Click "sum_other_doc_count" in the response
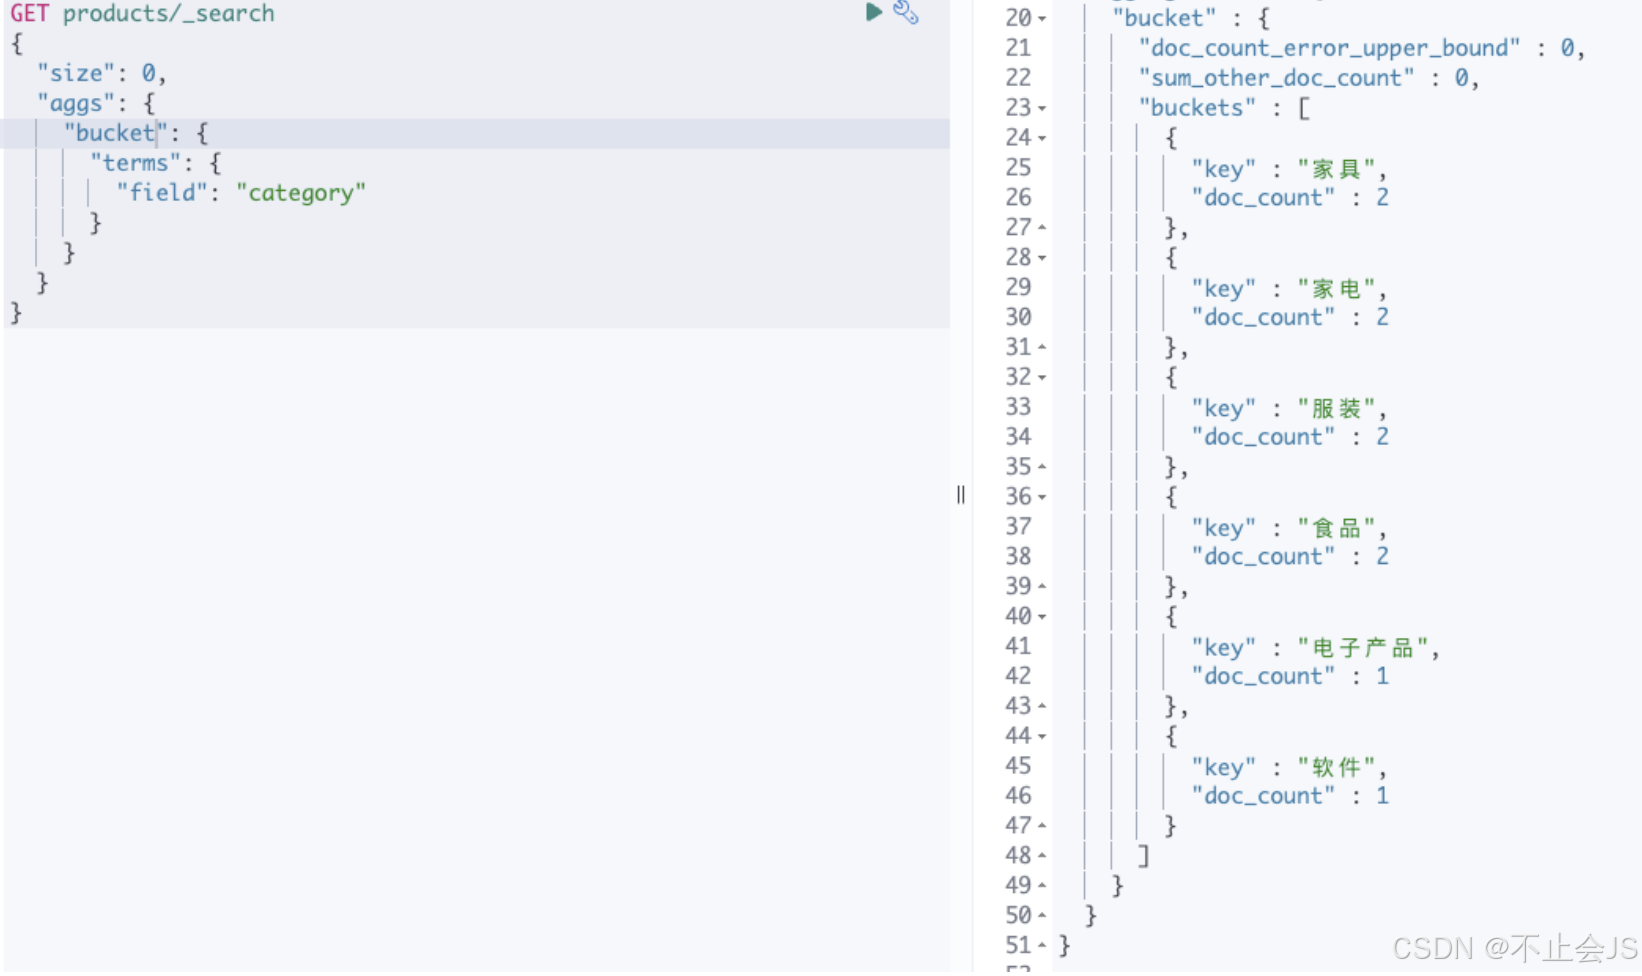Screen dimensions: 1642x976 pyautogui.click(x=1276, y=78)
